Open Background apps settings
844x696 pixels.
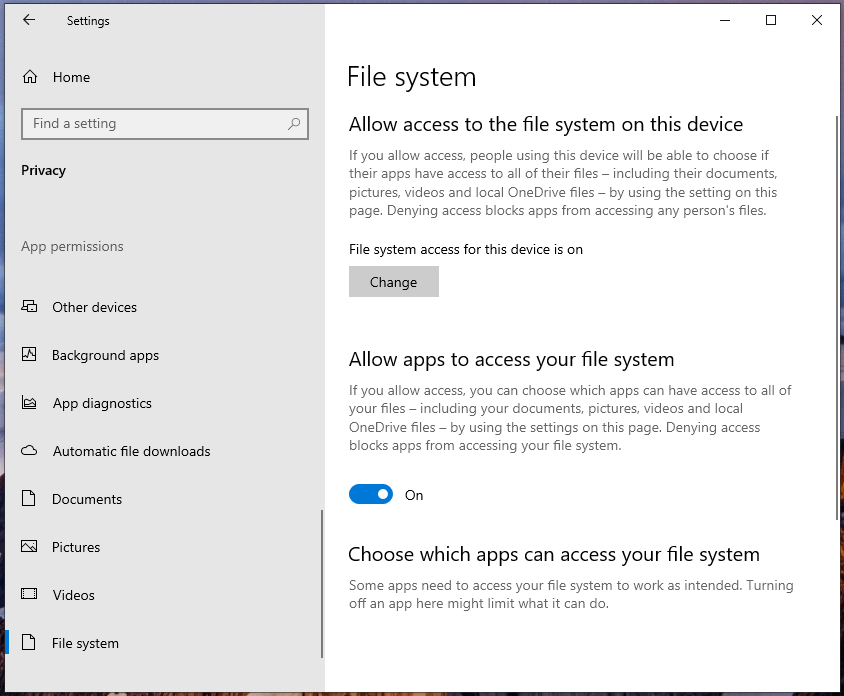[x=103, y=355]
